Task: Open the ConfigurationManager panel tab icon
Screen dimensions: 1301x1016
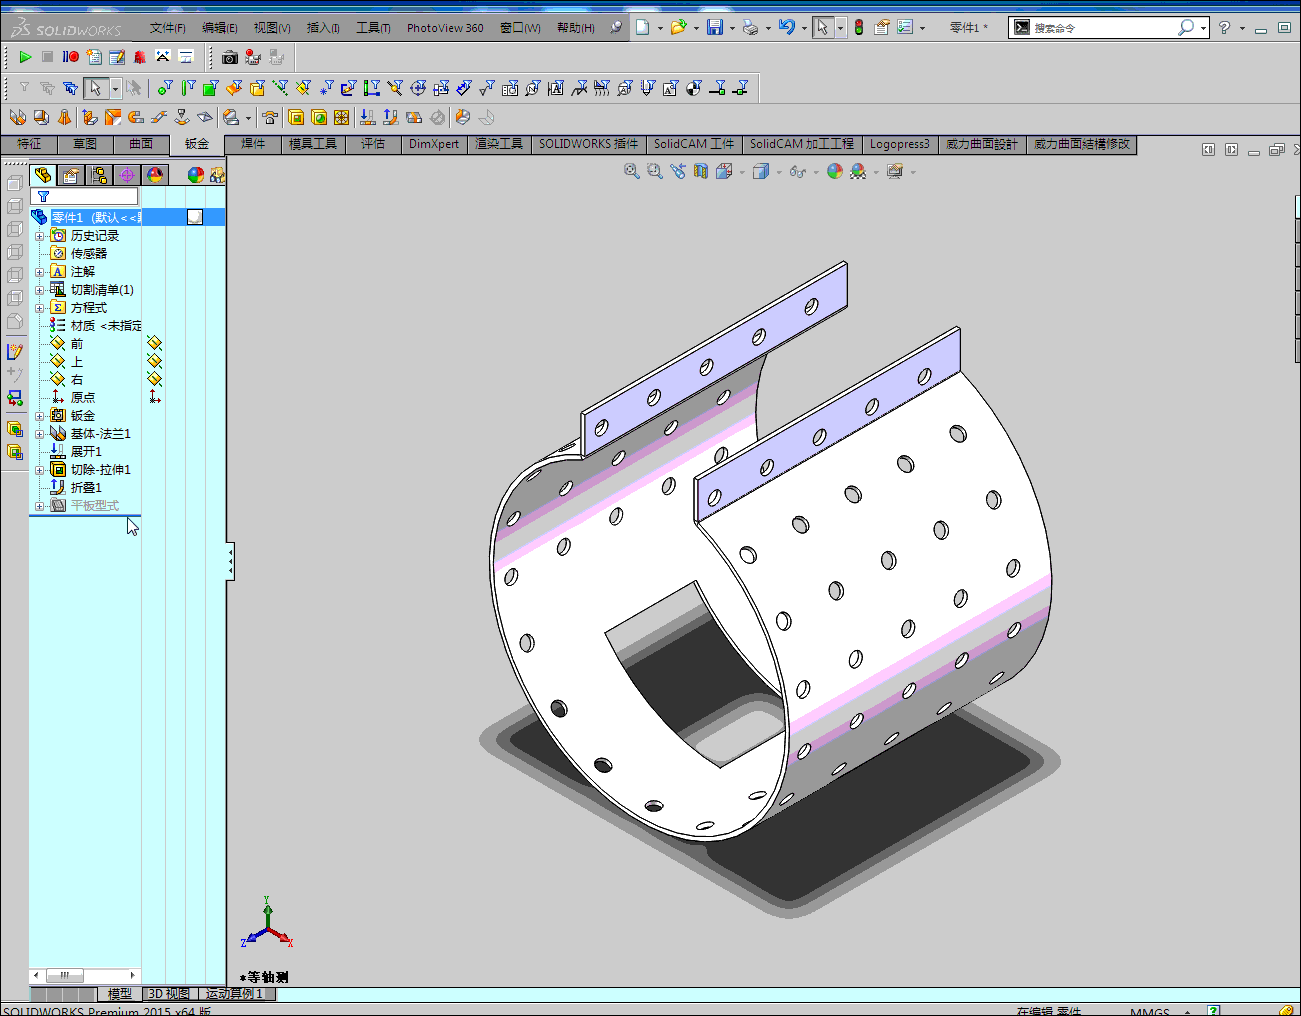Action: 99,176
